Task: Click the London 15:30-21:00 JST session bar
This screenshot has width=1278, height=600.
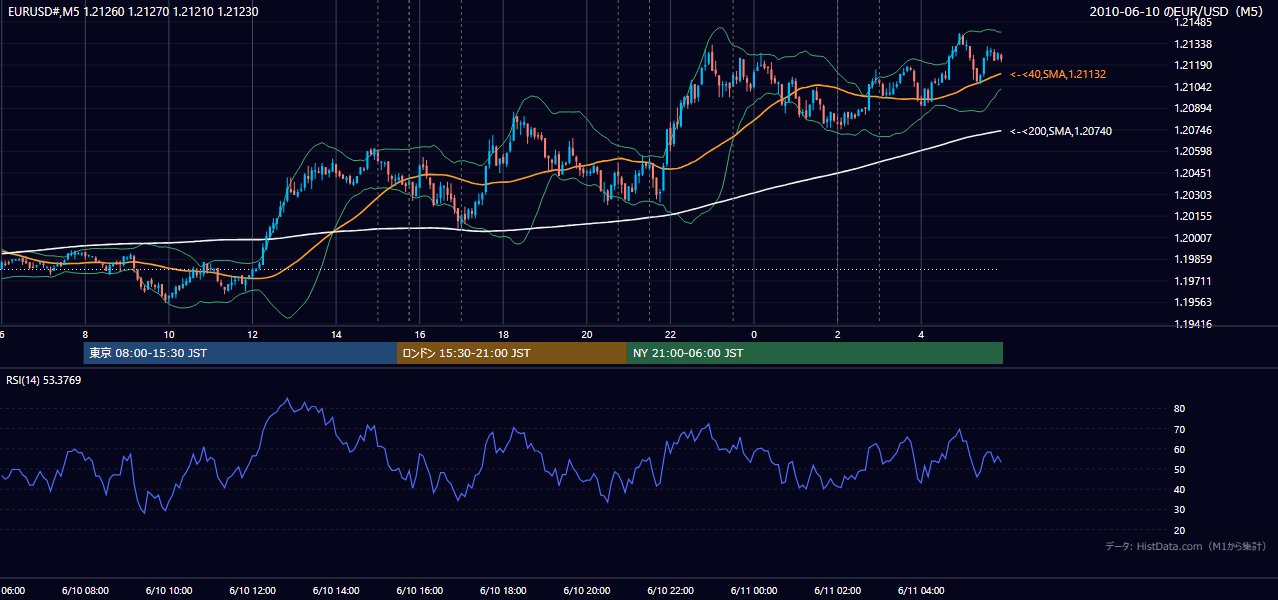Action: tap(512, 353)
